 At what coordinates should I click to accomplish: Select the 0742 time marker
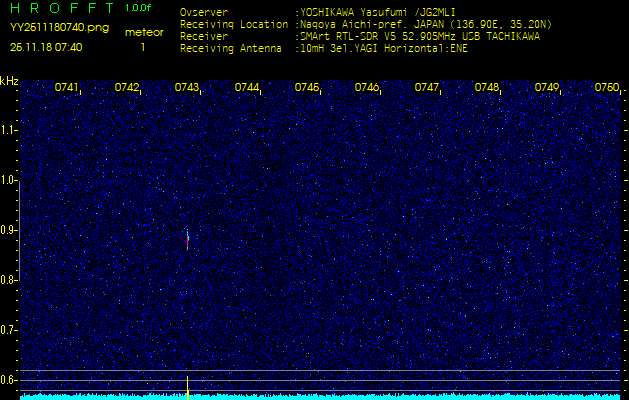point(126,87)
